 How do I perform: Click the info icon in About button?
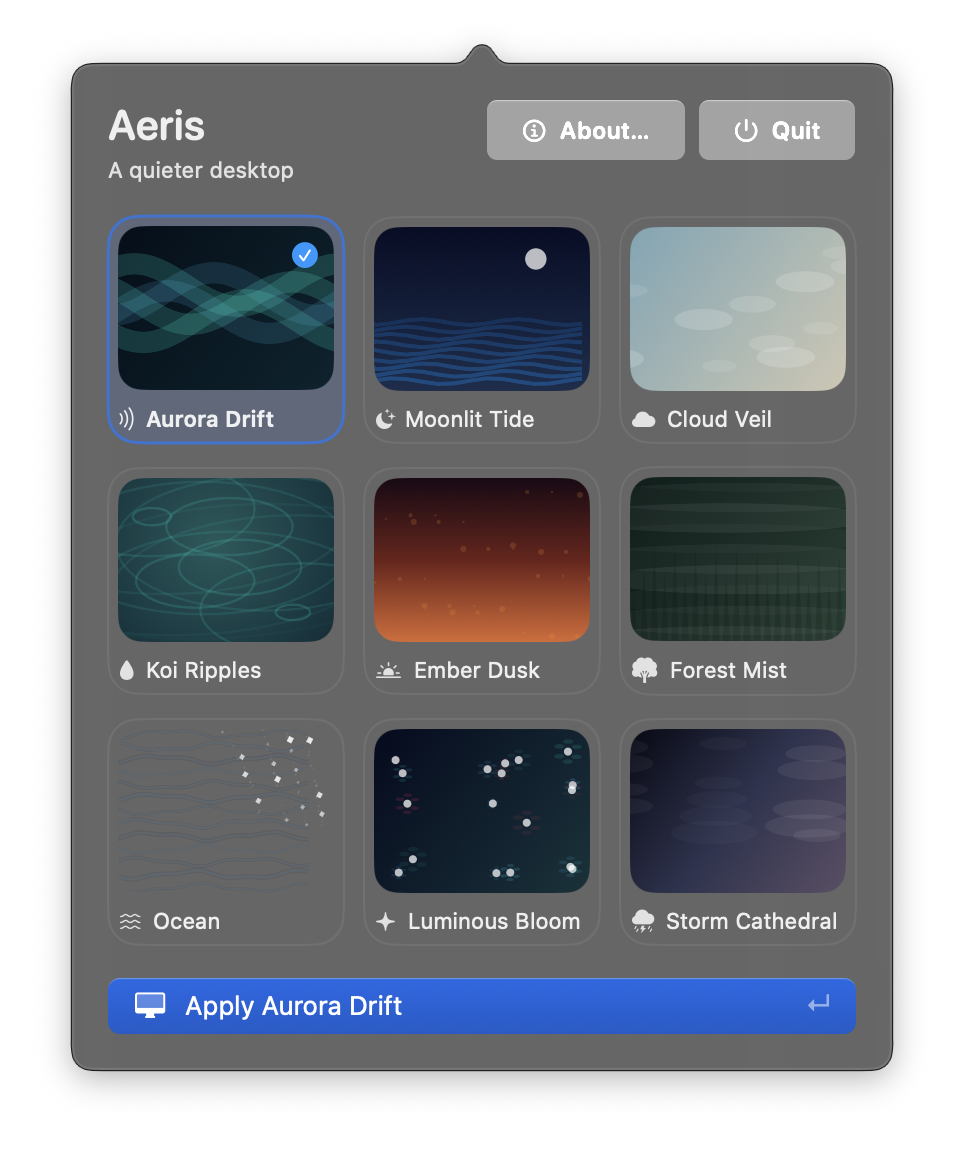click(x=533, y=131)
